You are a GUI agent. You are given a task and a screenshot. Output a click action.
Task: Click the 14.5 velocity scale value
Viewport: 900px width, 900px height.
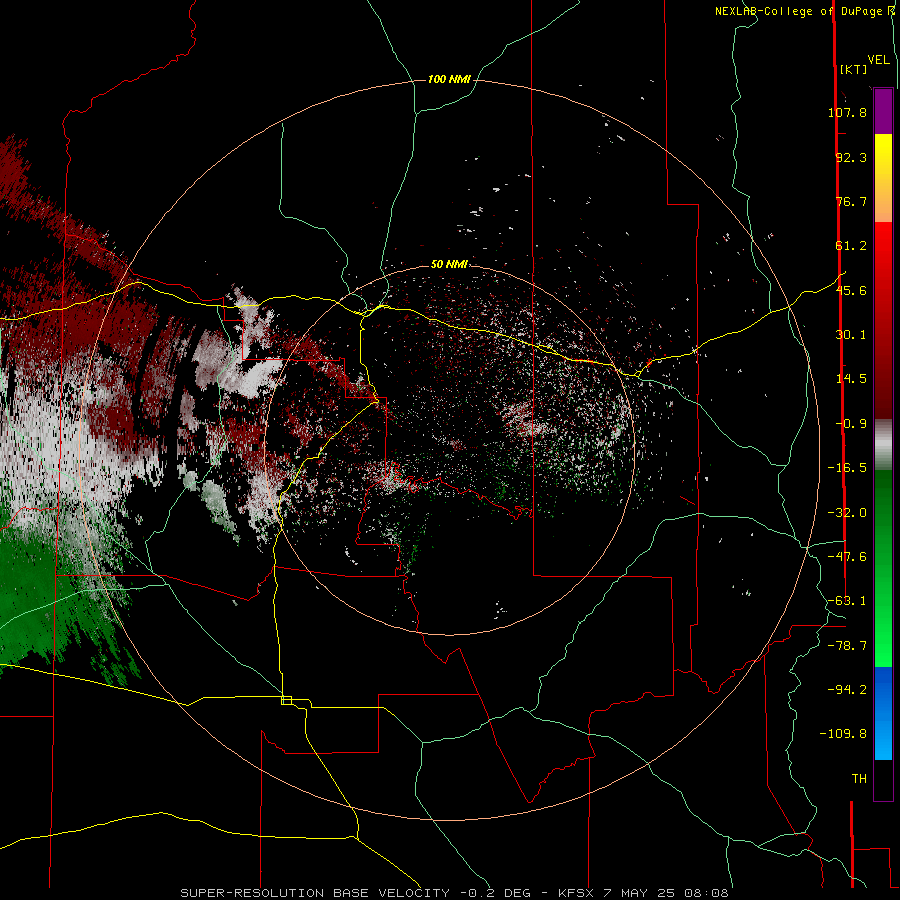click(x=851, y=379)
